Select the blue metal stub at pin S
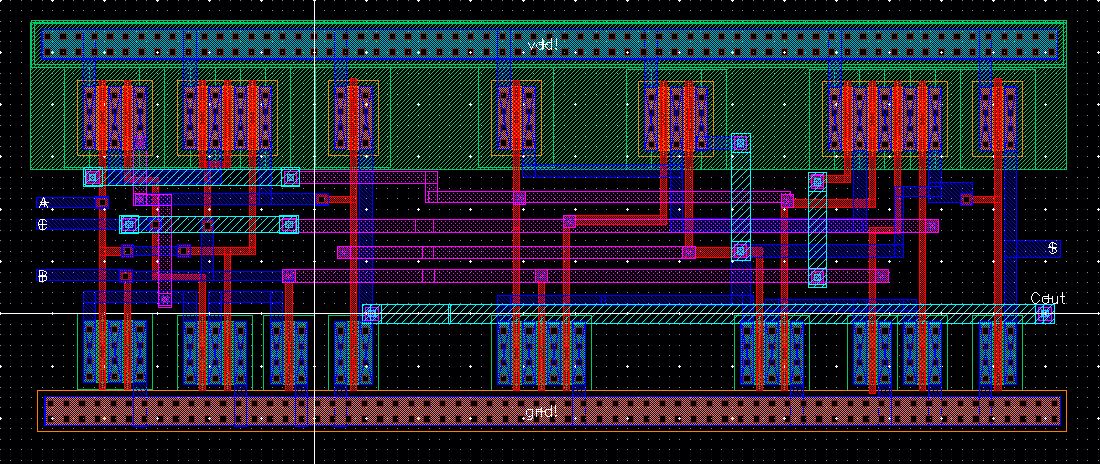 pos(1033,248)
